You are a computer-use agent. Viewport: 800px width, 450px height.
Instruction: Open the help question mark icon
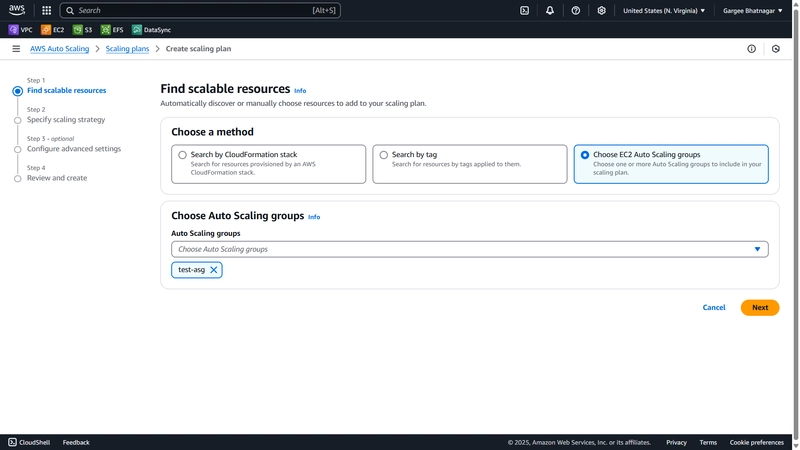point(576,10)
